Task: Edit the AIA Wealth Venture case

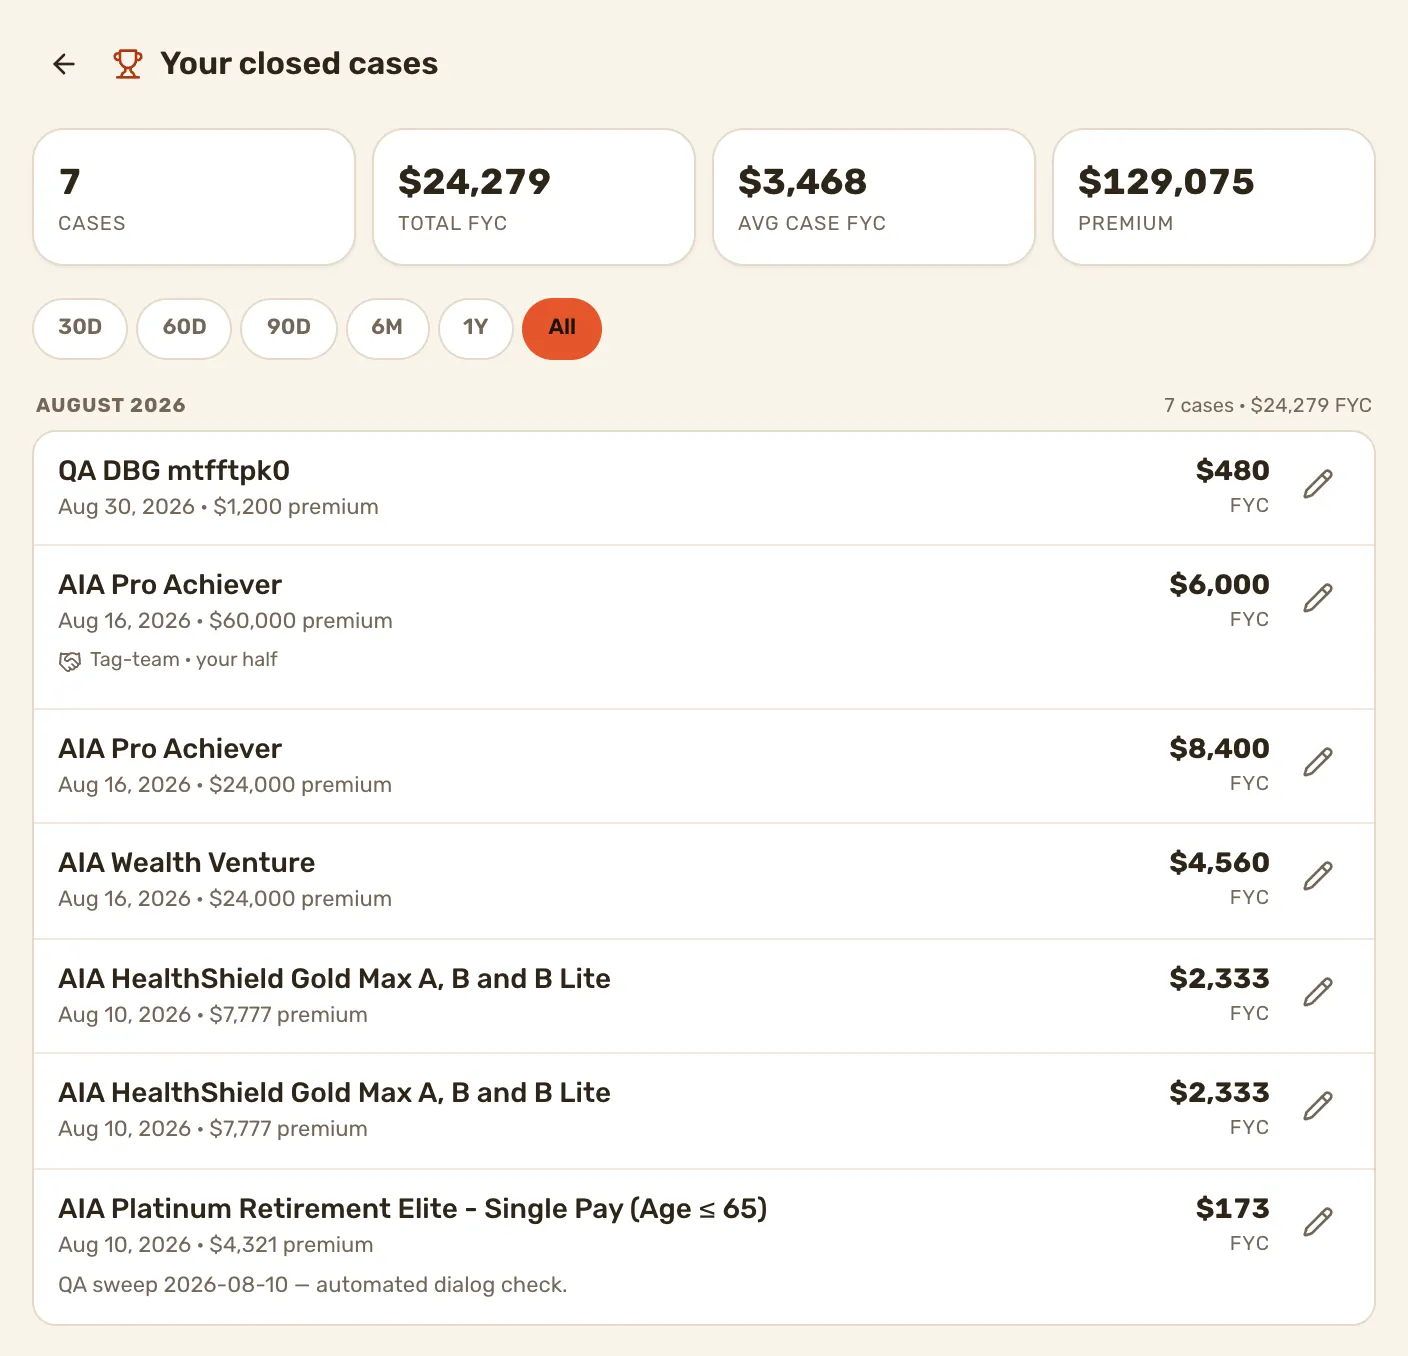Action: (1318, 876)
